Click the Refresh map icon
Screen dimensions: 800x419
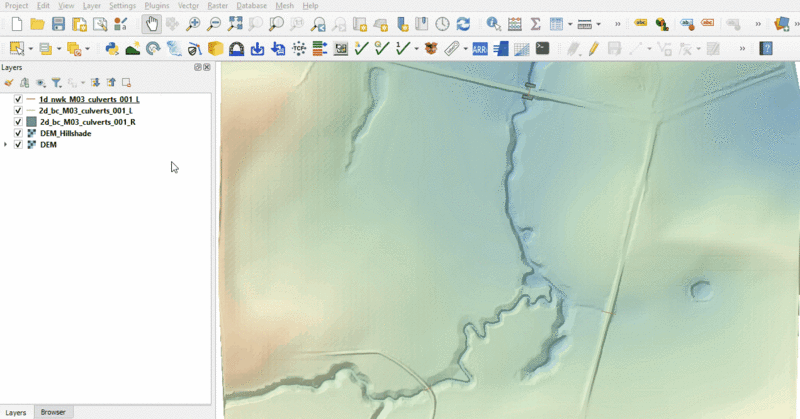click(463, 24)
